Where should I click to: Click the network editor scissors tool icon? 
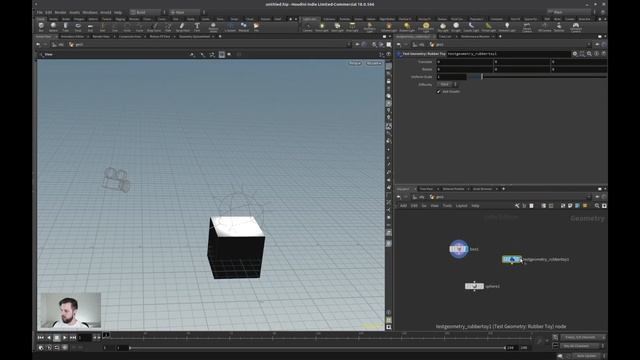click(x=517, y=206)
